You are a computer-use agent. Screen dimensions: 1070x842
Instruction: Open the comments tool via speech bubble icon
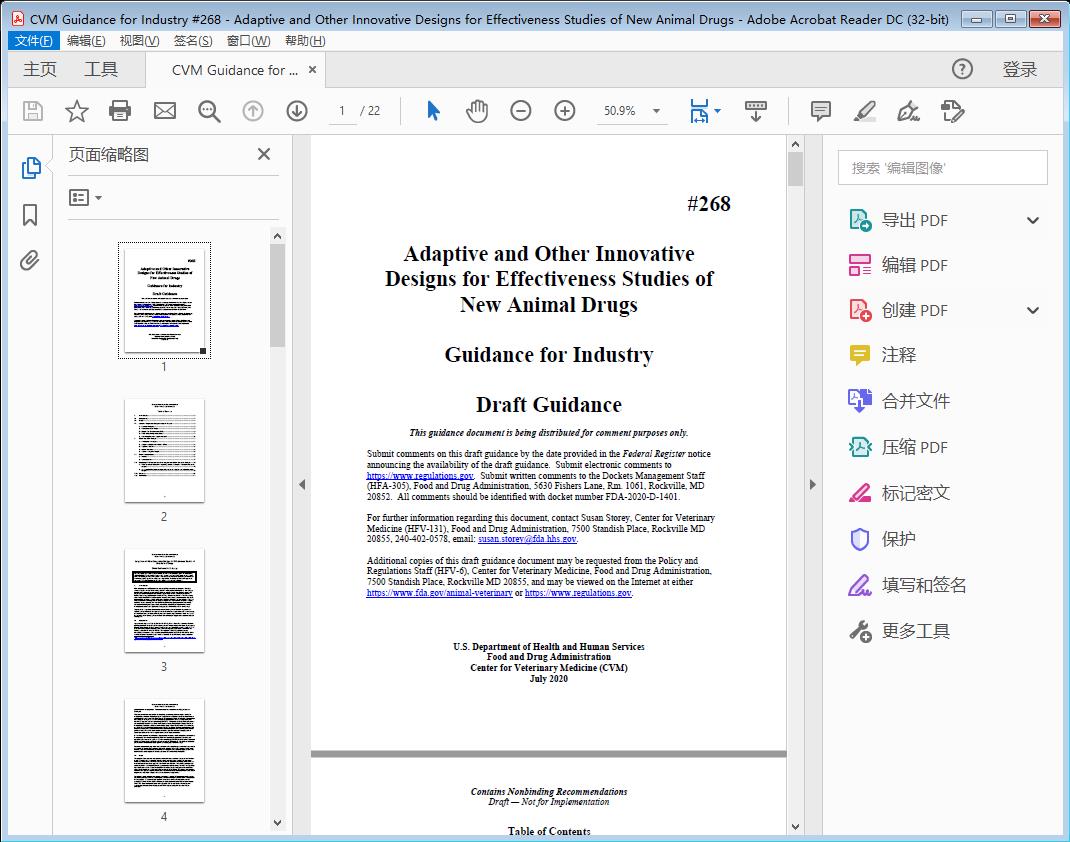click(820, 112)
